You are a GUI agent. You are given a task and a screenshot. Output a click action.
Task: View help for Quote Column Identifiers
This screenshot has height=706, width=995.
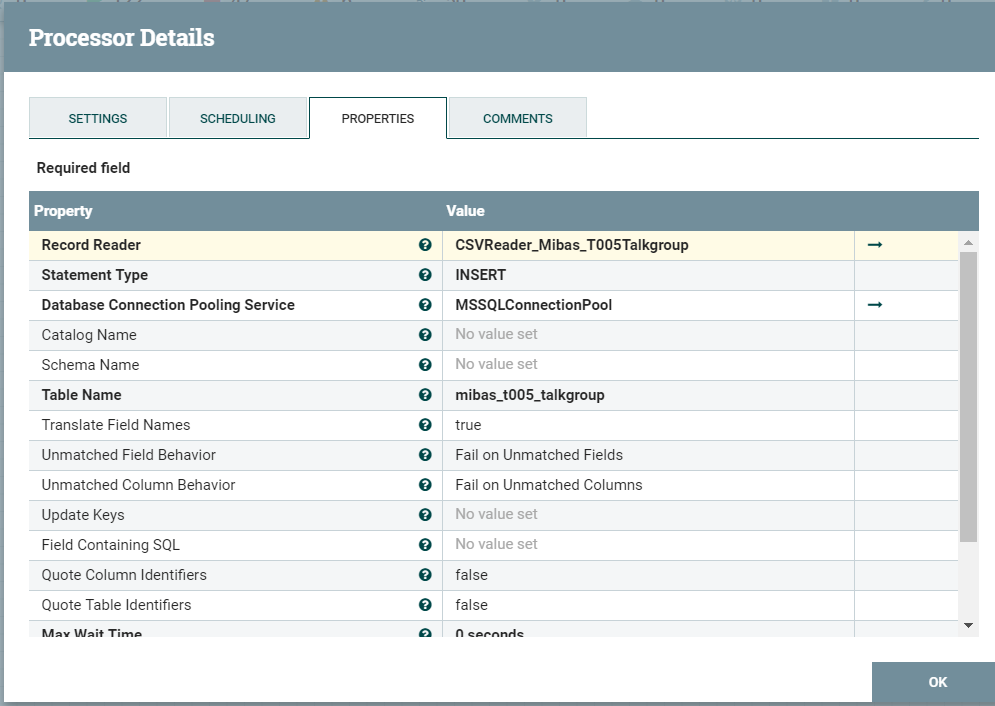[425, 574]
